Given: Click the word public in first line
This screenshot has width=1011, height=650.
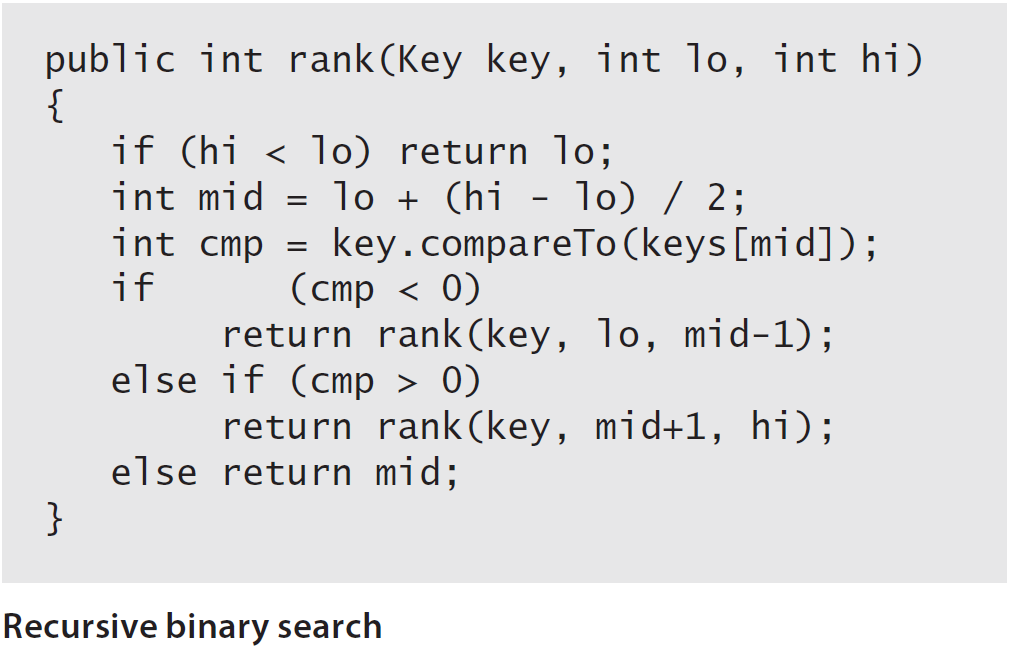Looking at the screenshot, I should 110,62.
